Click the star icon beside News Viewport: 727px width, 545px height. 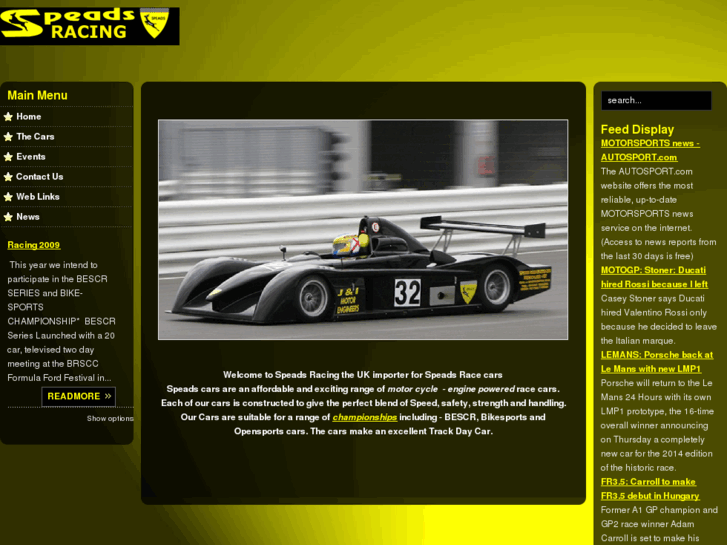[x=8, y=217]
